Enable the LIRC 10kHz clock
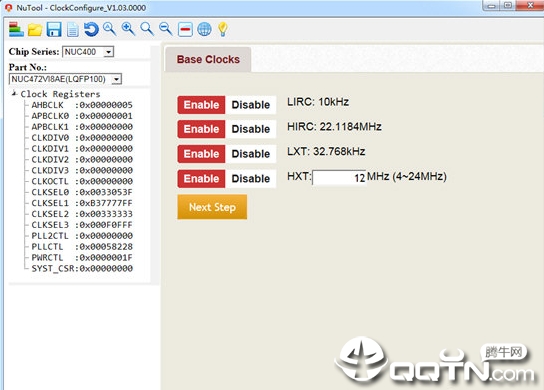The width and height of the screenshot is (544, 390). click(201, 105)
